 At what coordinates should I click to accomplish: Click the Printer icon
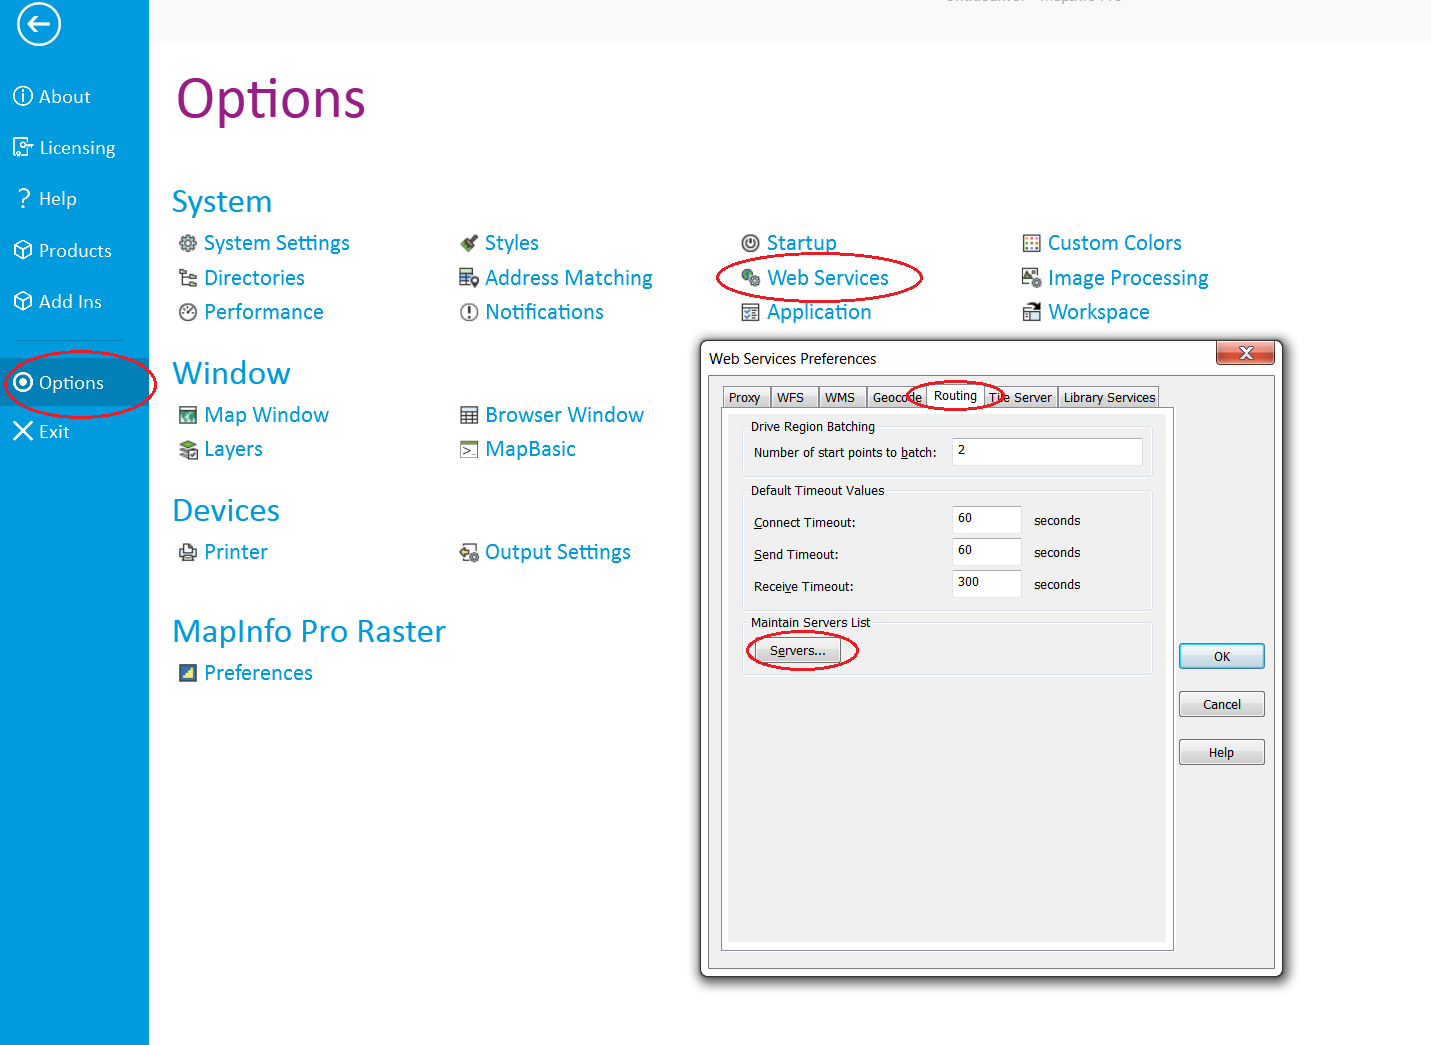click(188, 552)
